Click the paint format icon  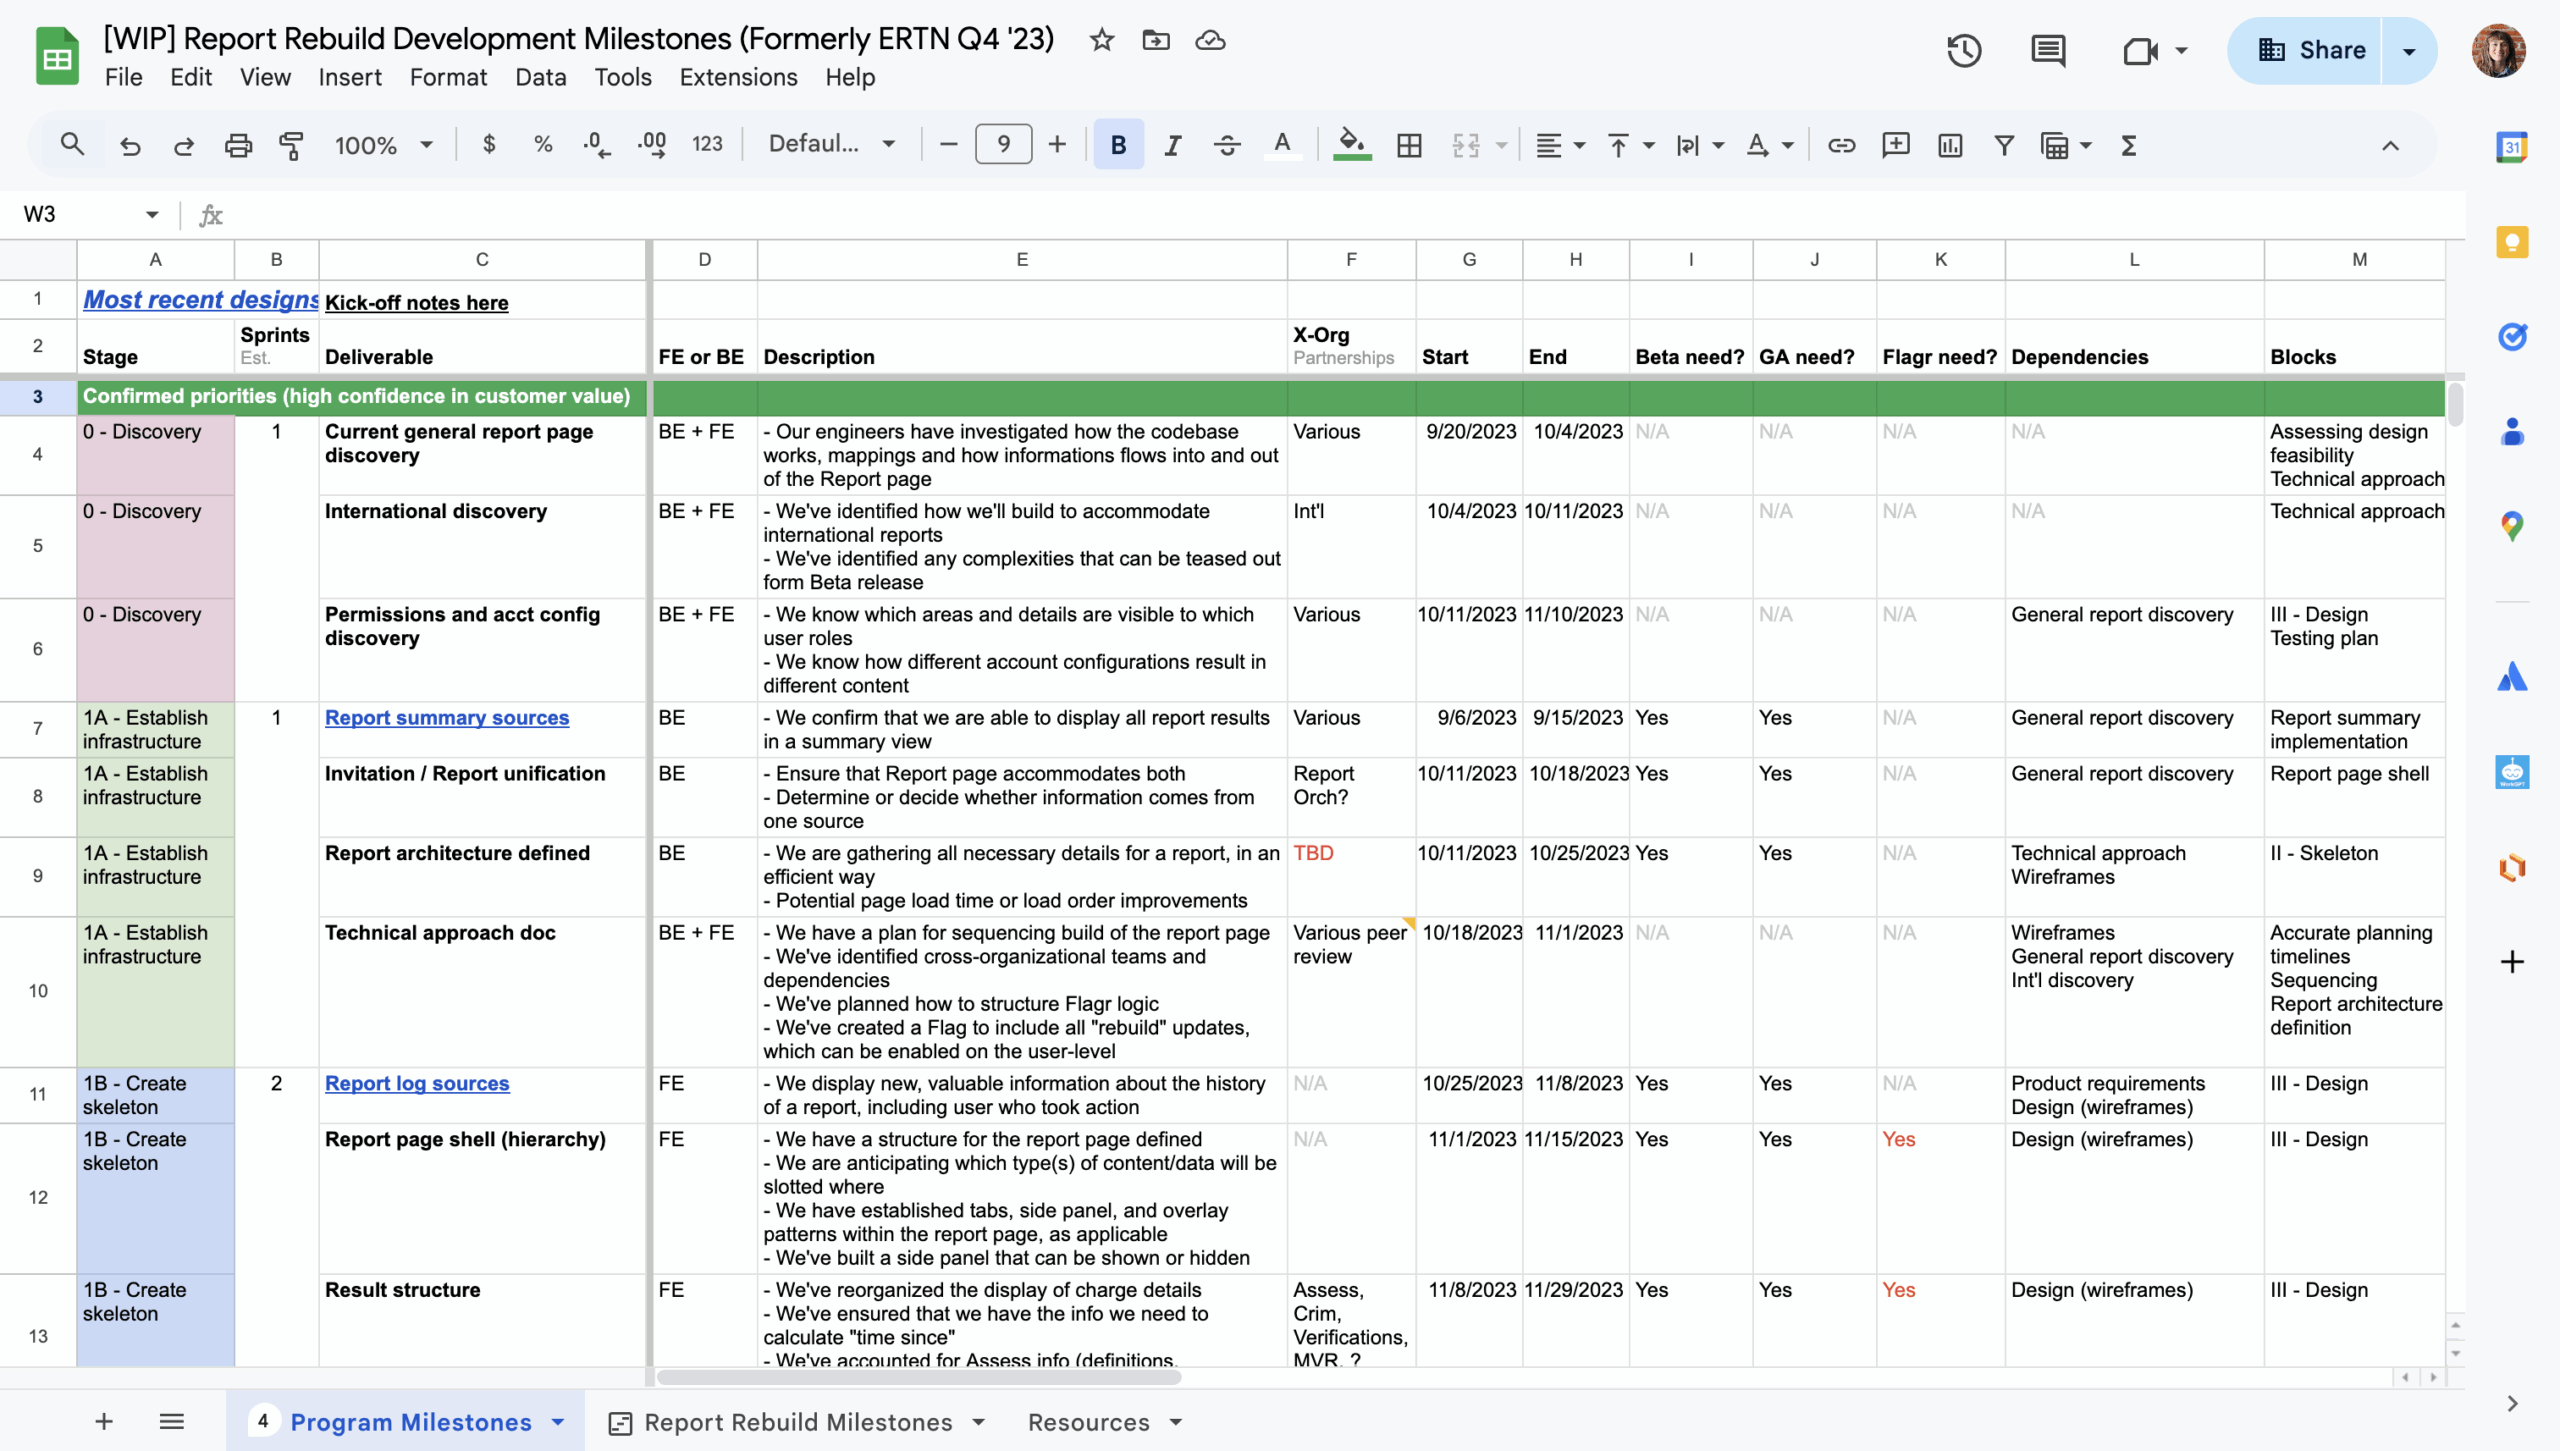coord(291,145)
